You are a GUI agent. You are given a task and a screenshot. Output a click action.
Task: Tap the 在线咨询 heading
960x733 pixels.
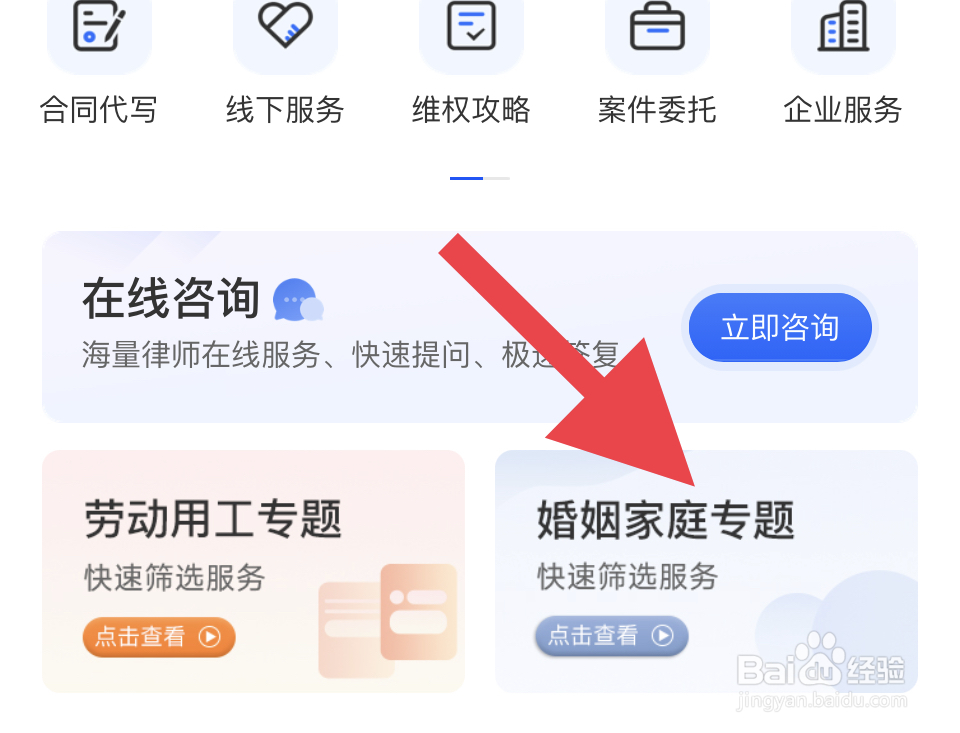[171, 298]
